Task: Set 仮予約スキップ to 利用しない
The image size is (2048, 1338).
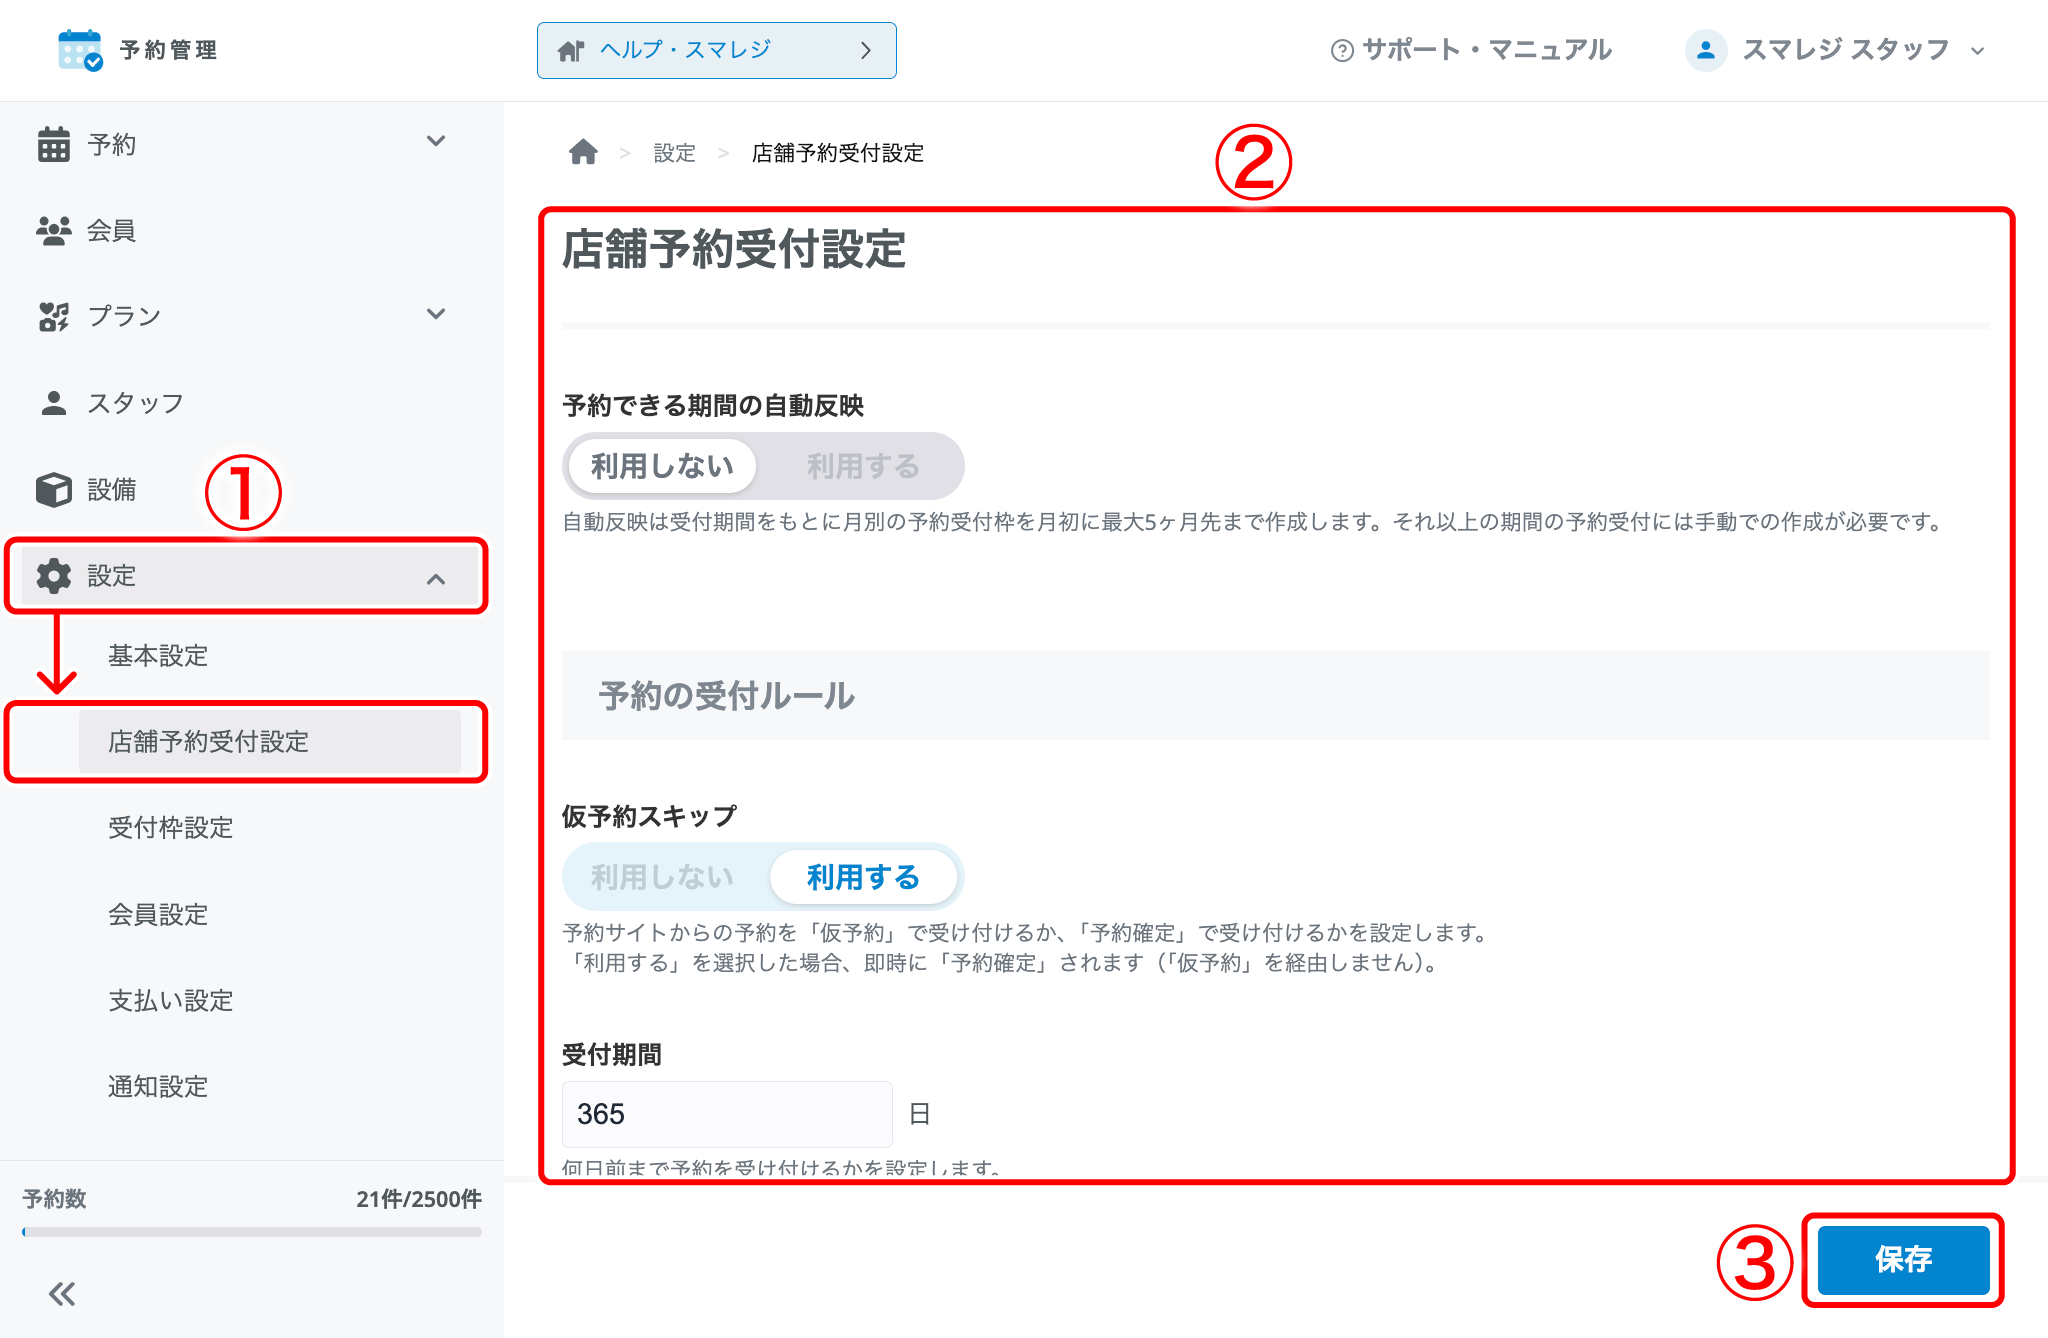Action: click(662, 877)
